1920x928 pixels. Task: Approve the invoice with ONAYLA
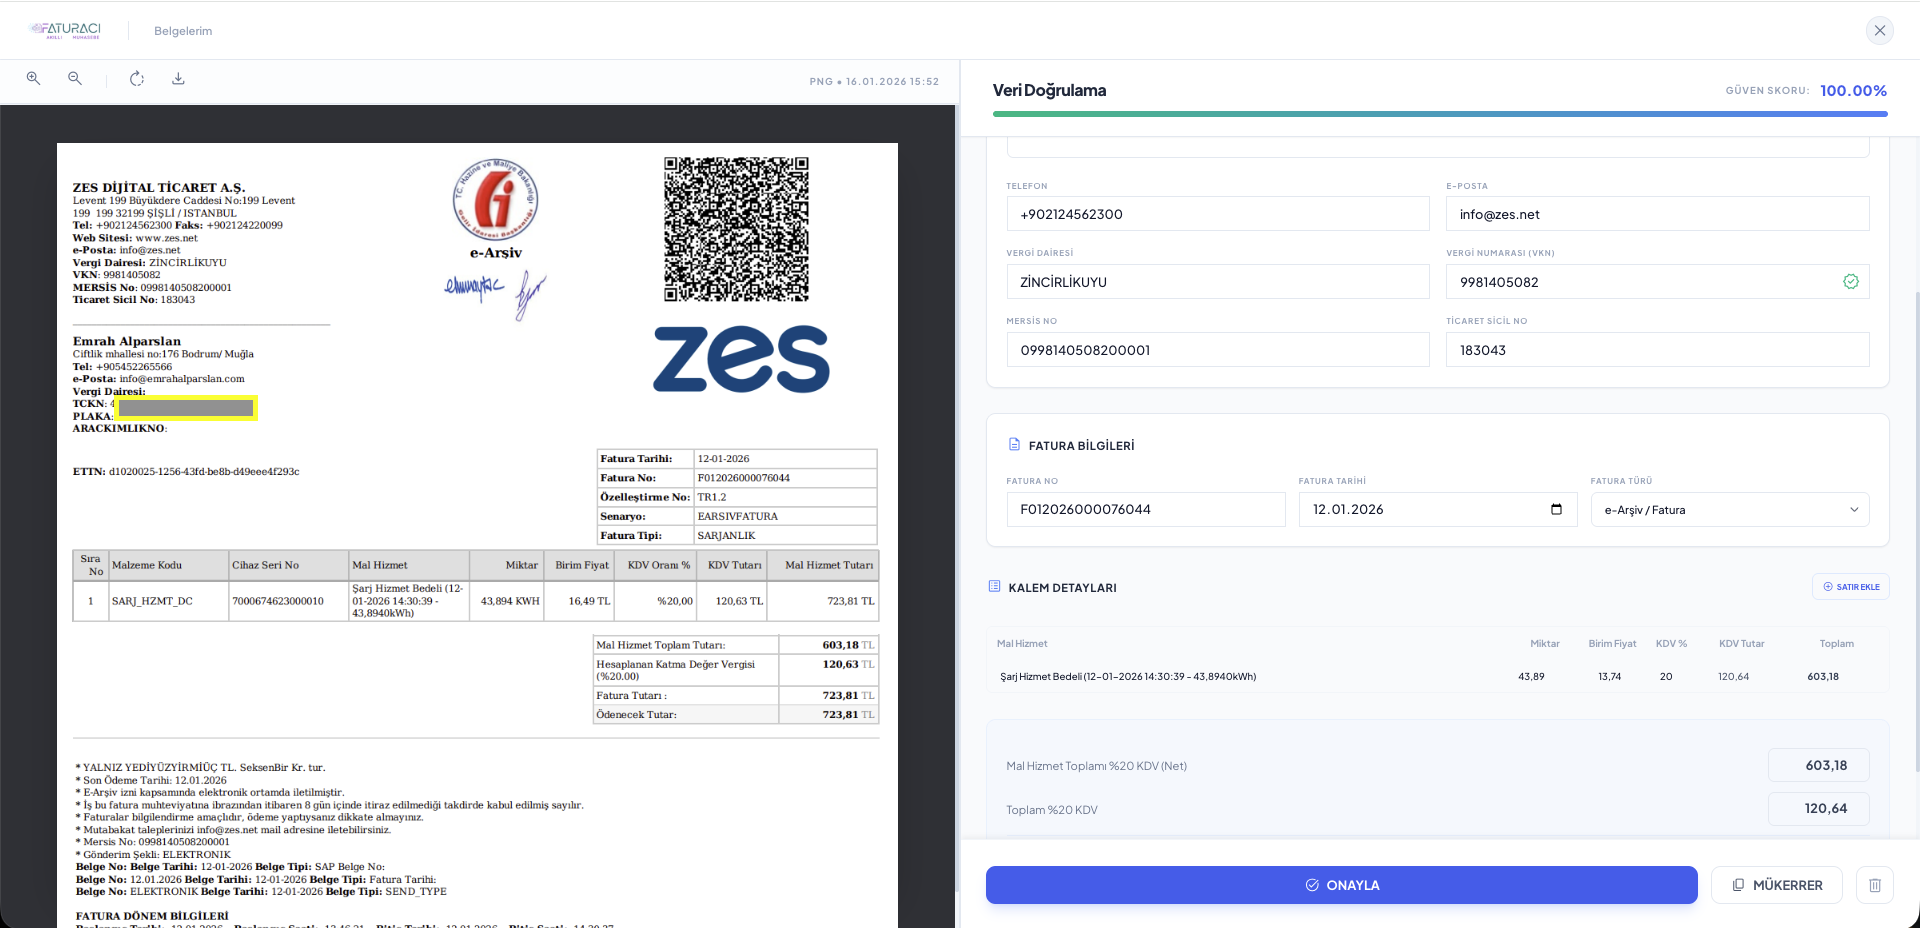coord(1341,885)
